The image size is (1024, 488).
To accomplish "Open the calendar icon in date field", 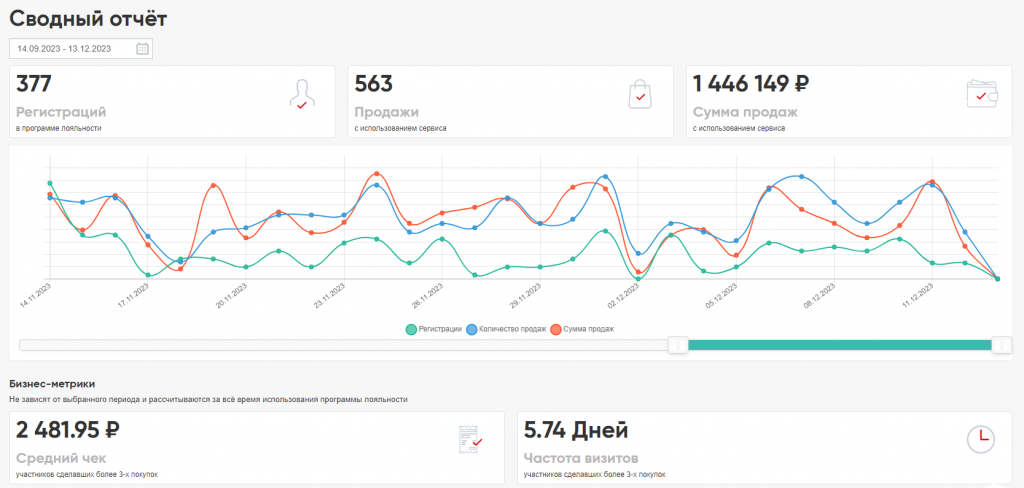I will (142, 48).
